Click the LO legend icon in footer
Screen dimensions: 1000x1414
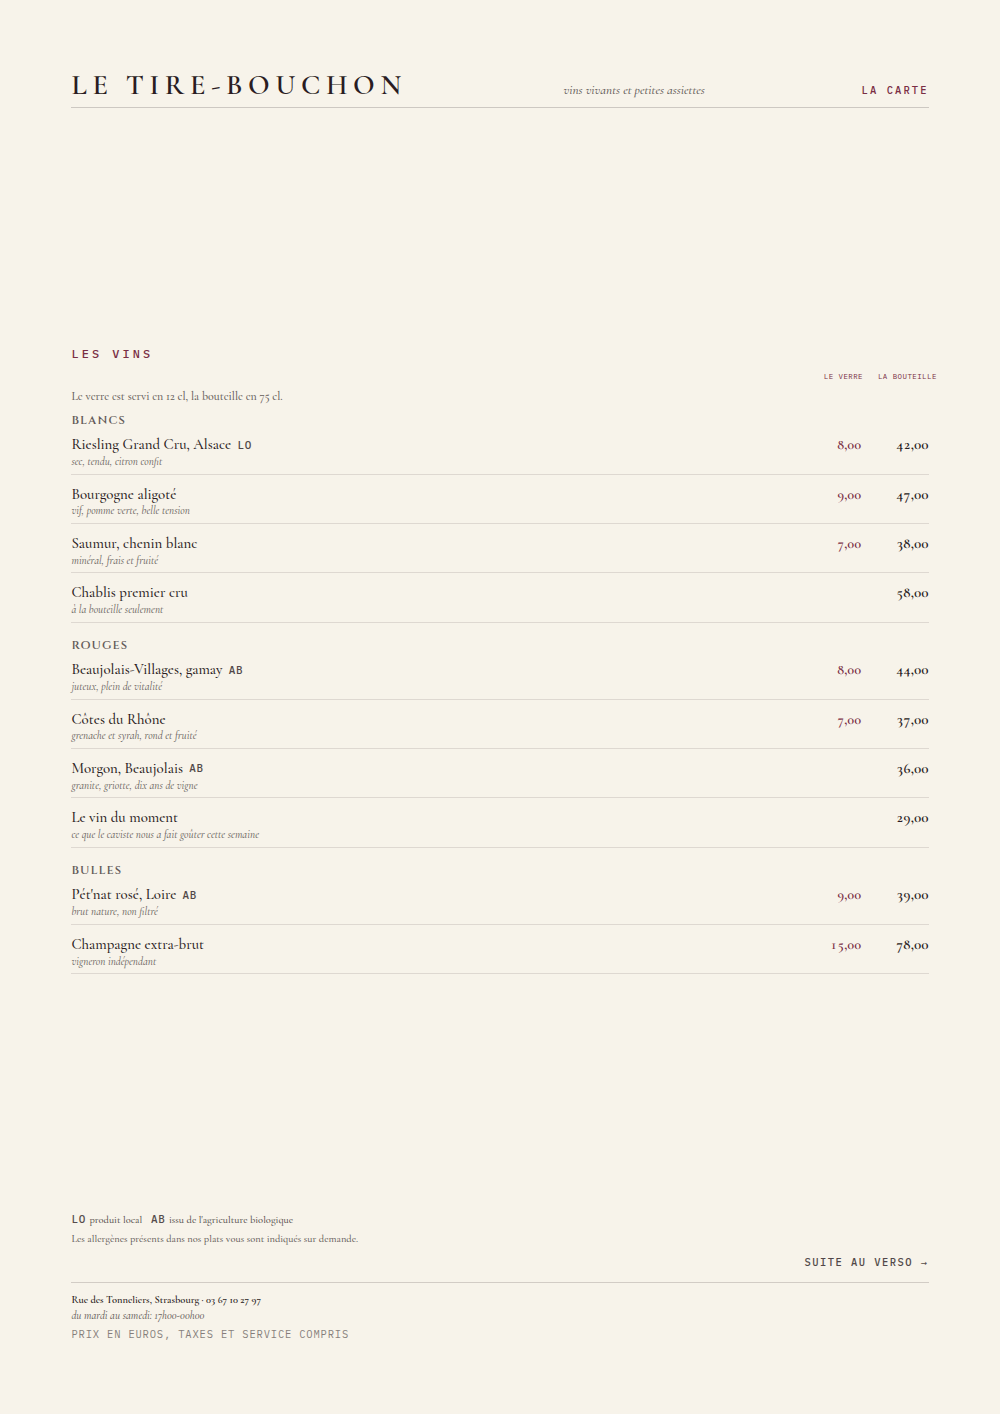pos(79,1220)
